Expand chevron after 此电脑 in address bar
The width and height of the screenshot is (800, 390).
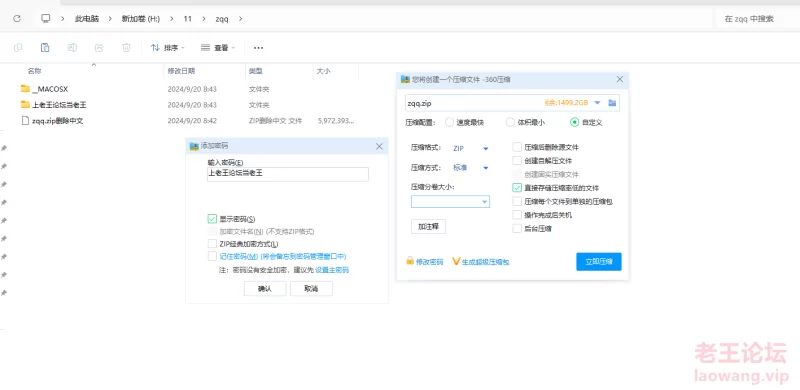(110, 19)
